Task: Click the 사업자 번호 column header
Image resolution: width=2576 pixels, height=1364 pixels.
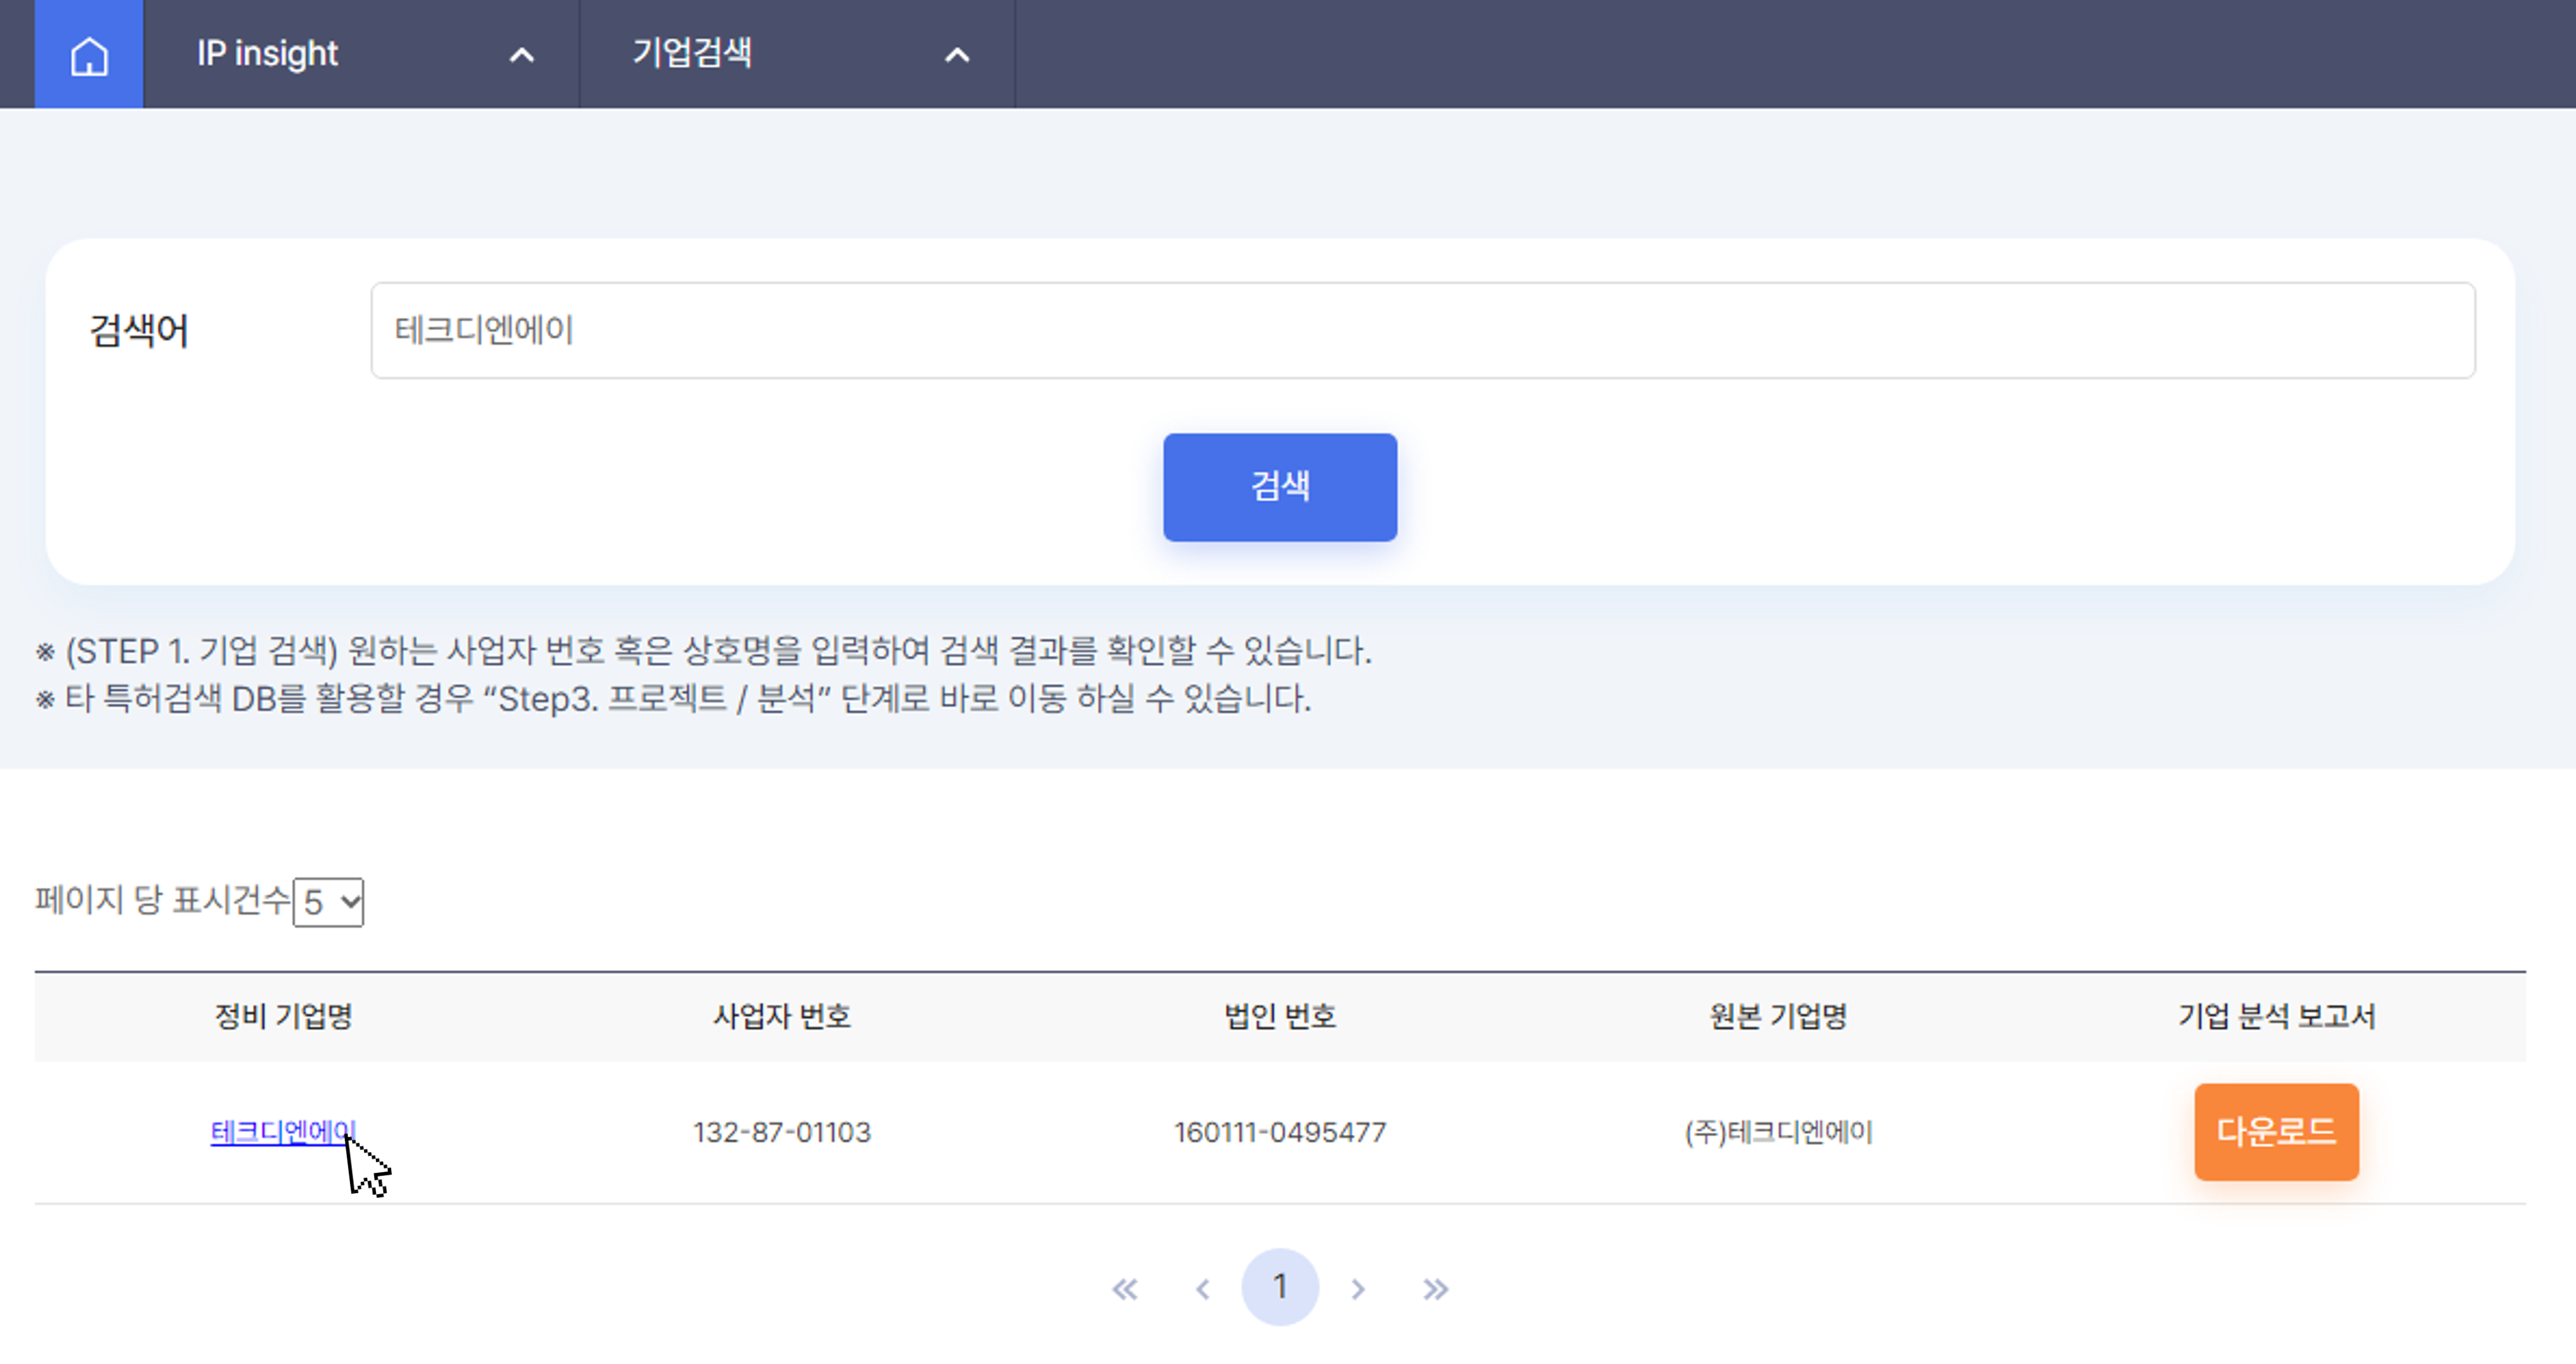Action: click(782, 1016)
